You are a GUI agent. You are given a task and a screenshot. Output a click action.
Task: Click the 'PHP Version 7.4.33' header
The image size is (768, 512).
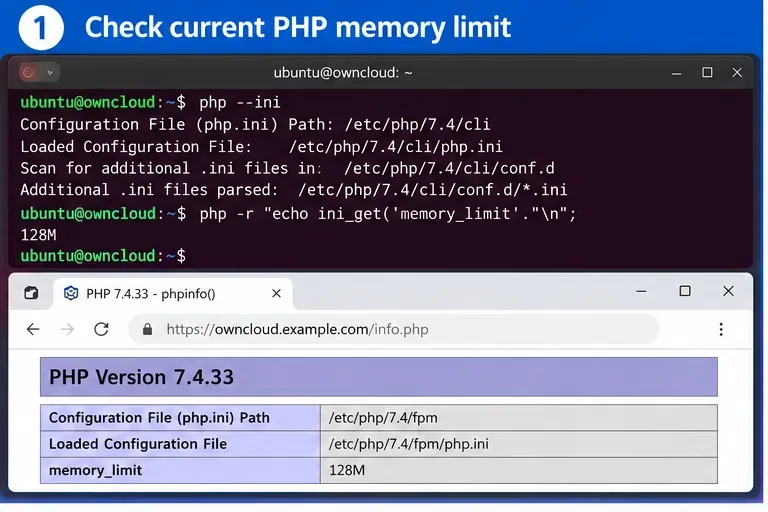pos(379,377)
